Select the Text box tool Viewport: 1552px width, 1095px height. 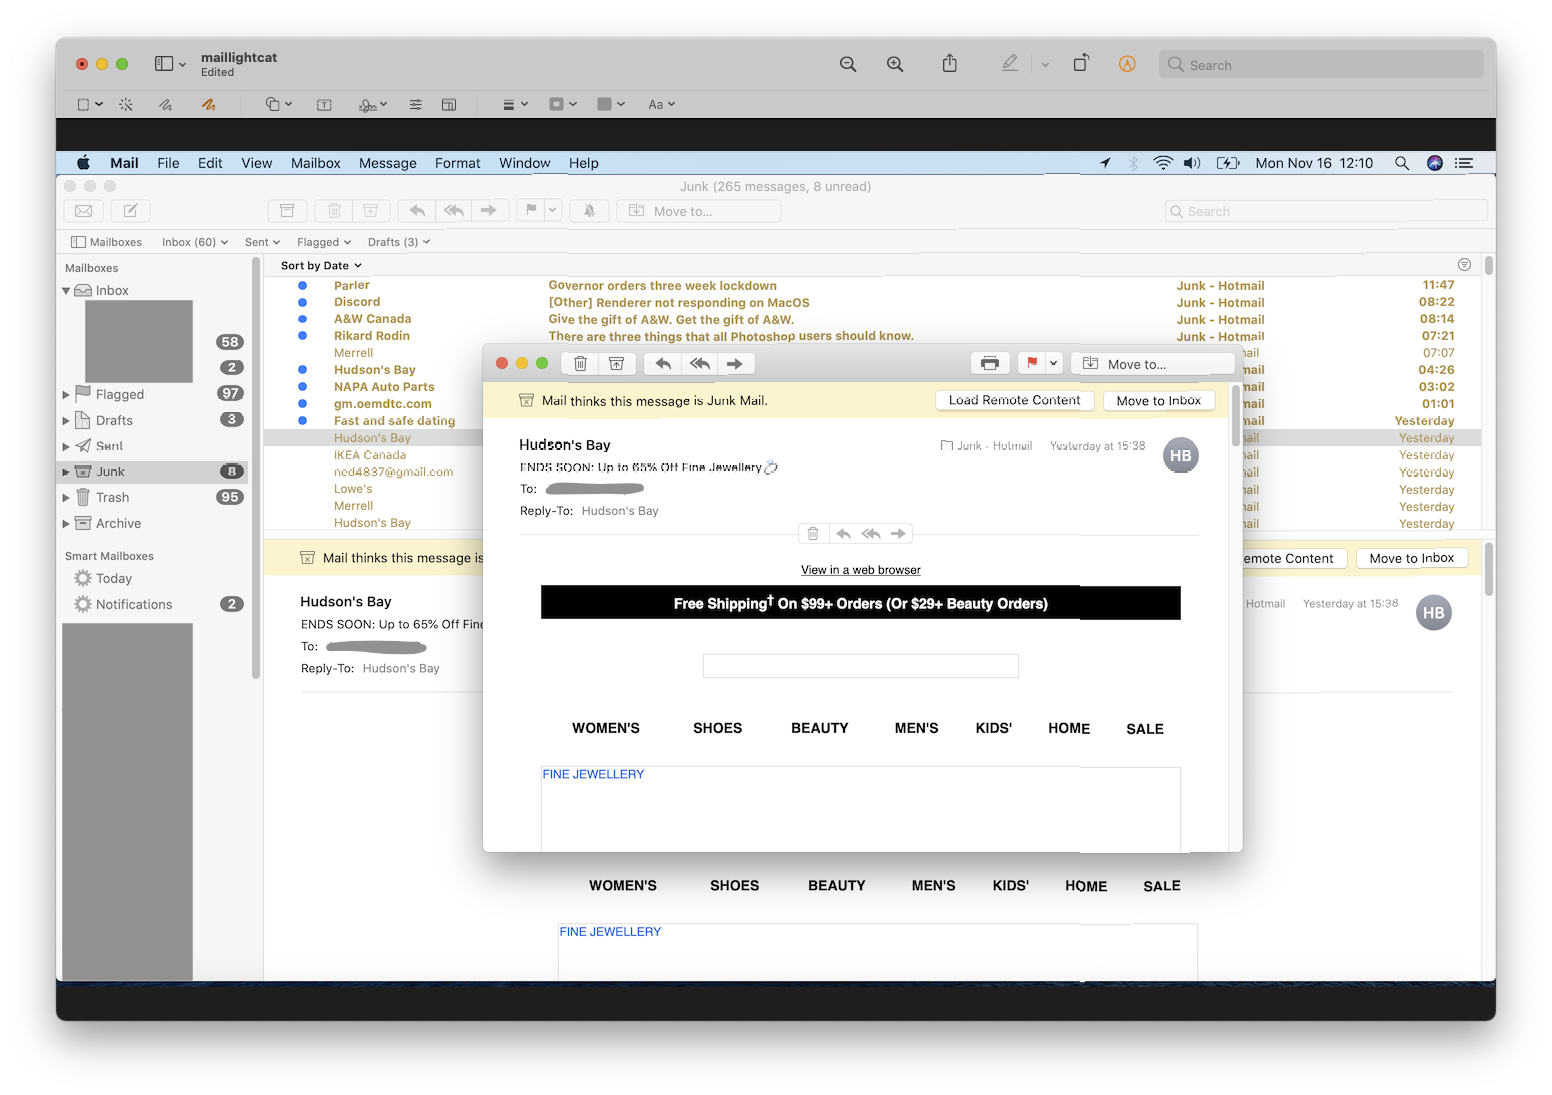[324, 104]
